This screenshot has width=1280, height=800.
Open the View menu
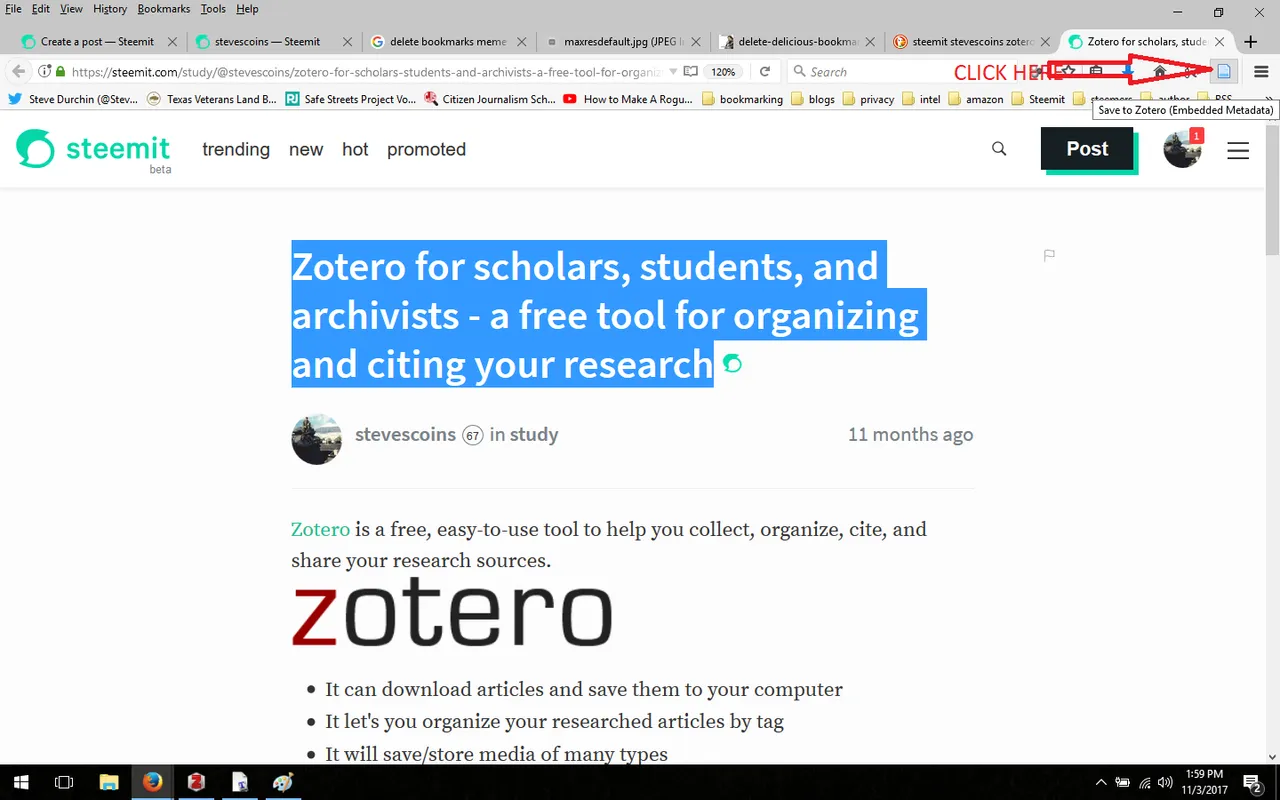pyautogui.click(x=71, y=9)
